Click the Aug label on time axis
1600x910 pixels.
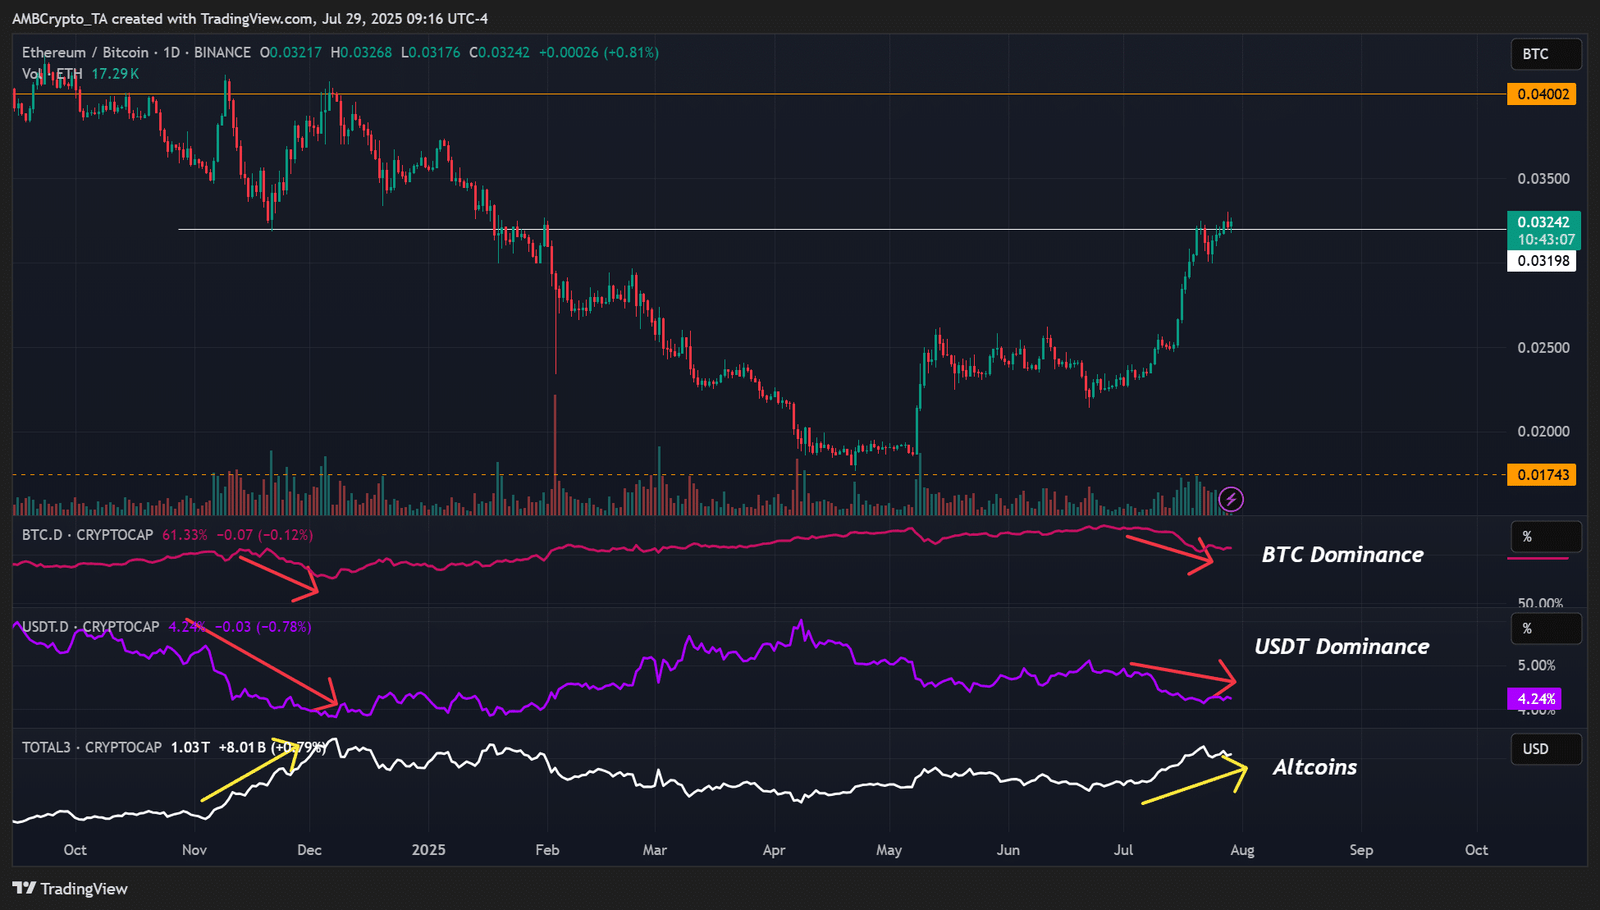[x=1242, y=850]
